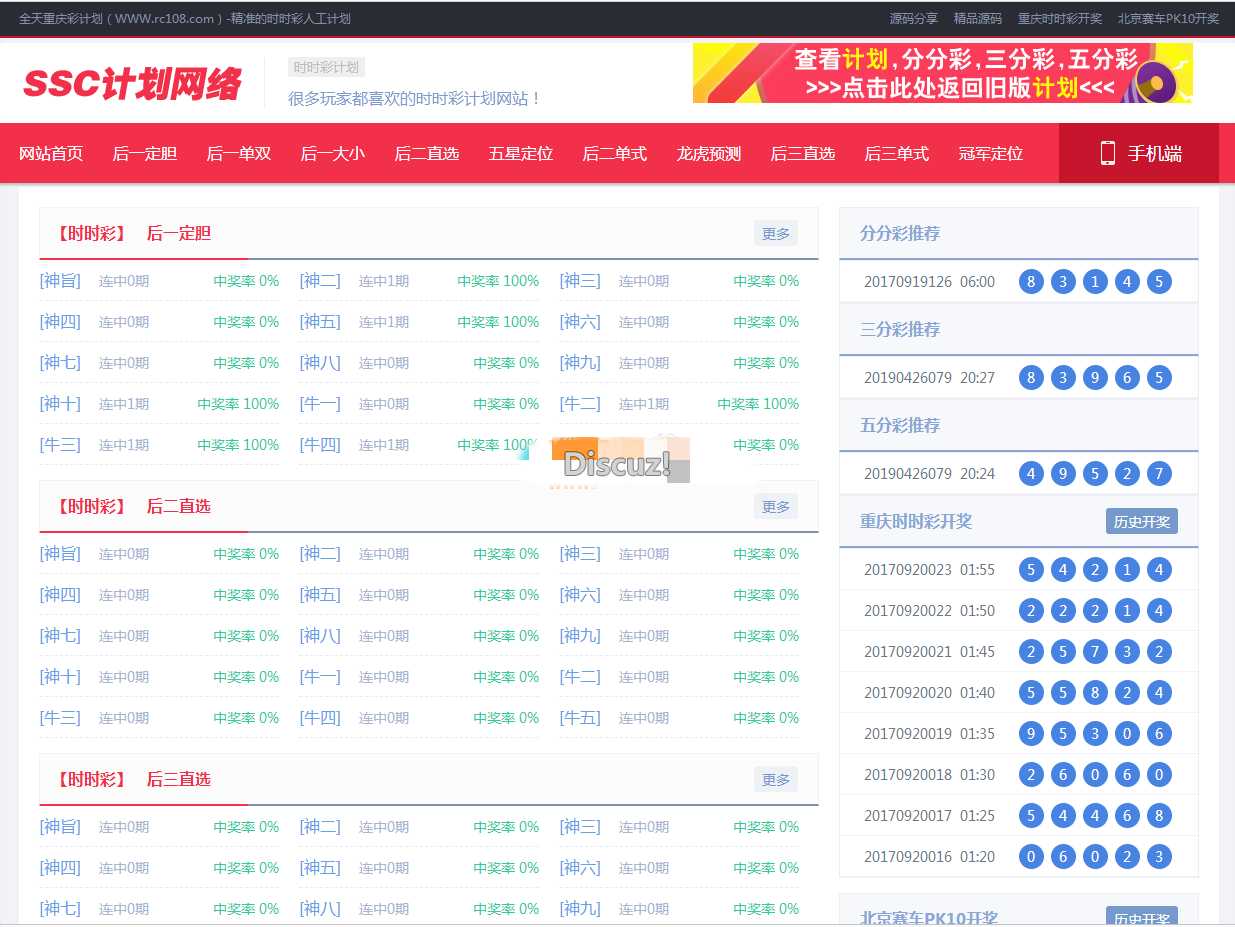Open 重庆时时彩开奖 top bar link
Screen dimensions: 1235x927
pos(1060,18)
